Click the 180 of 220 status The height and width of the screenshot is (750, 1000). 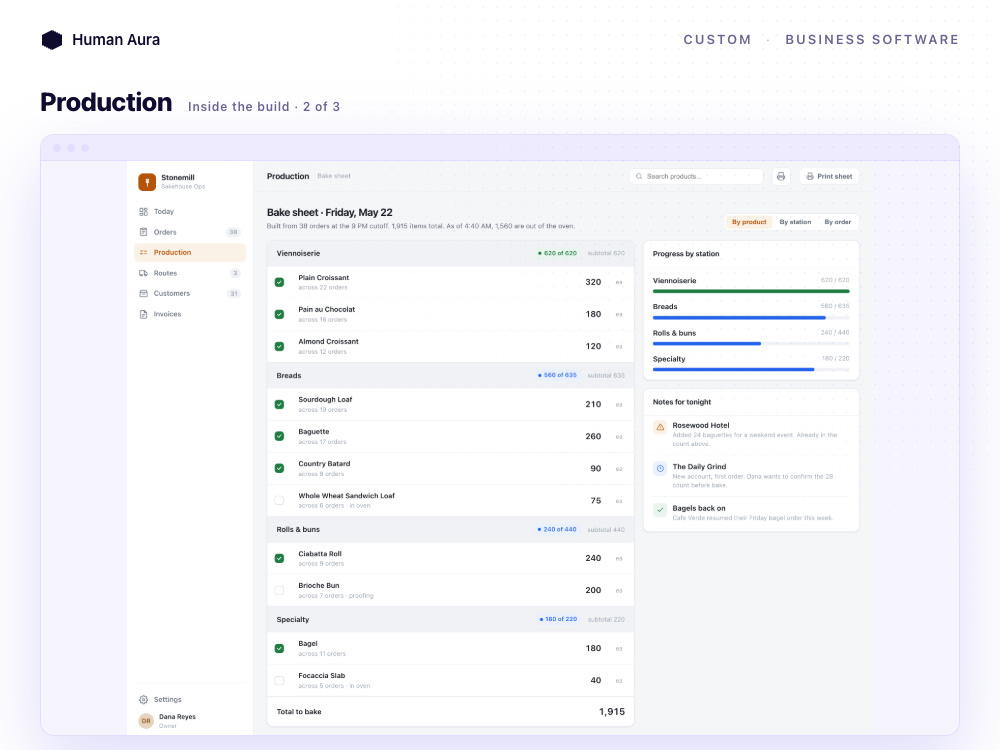pyautogui.click(x=558, y=619)
